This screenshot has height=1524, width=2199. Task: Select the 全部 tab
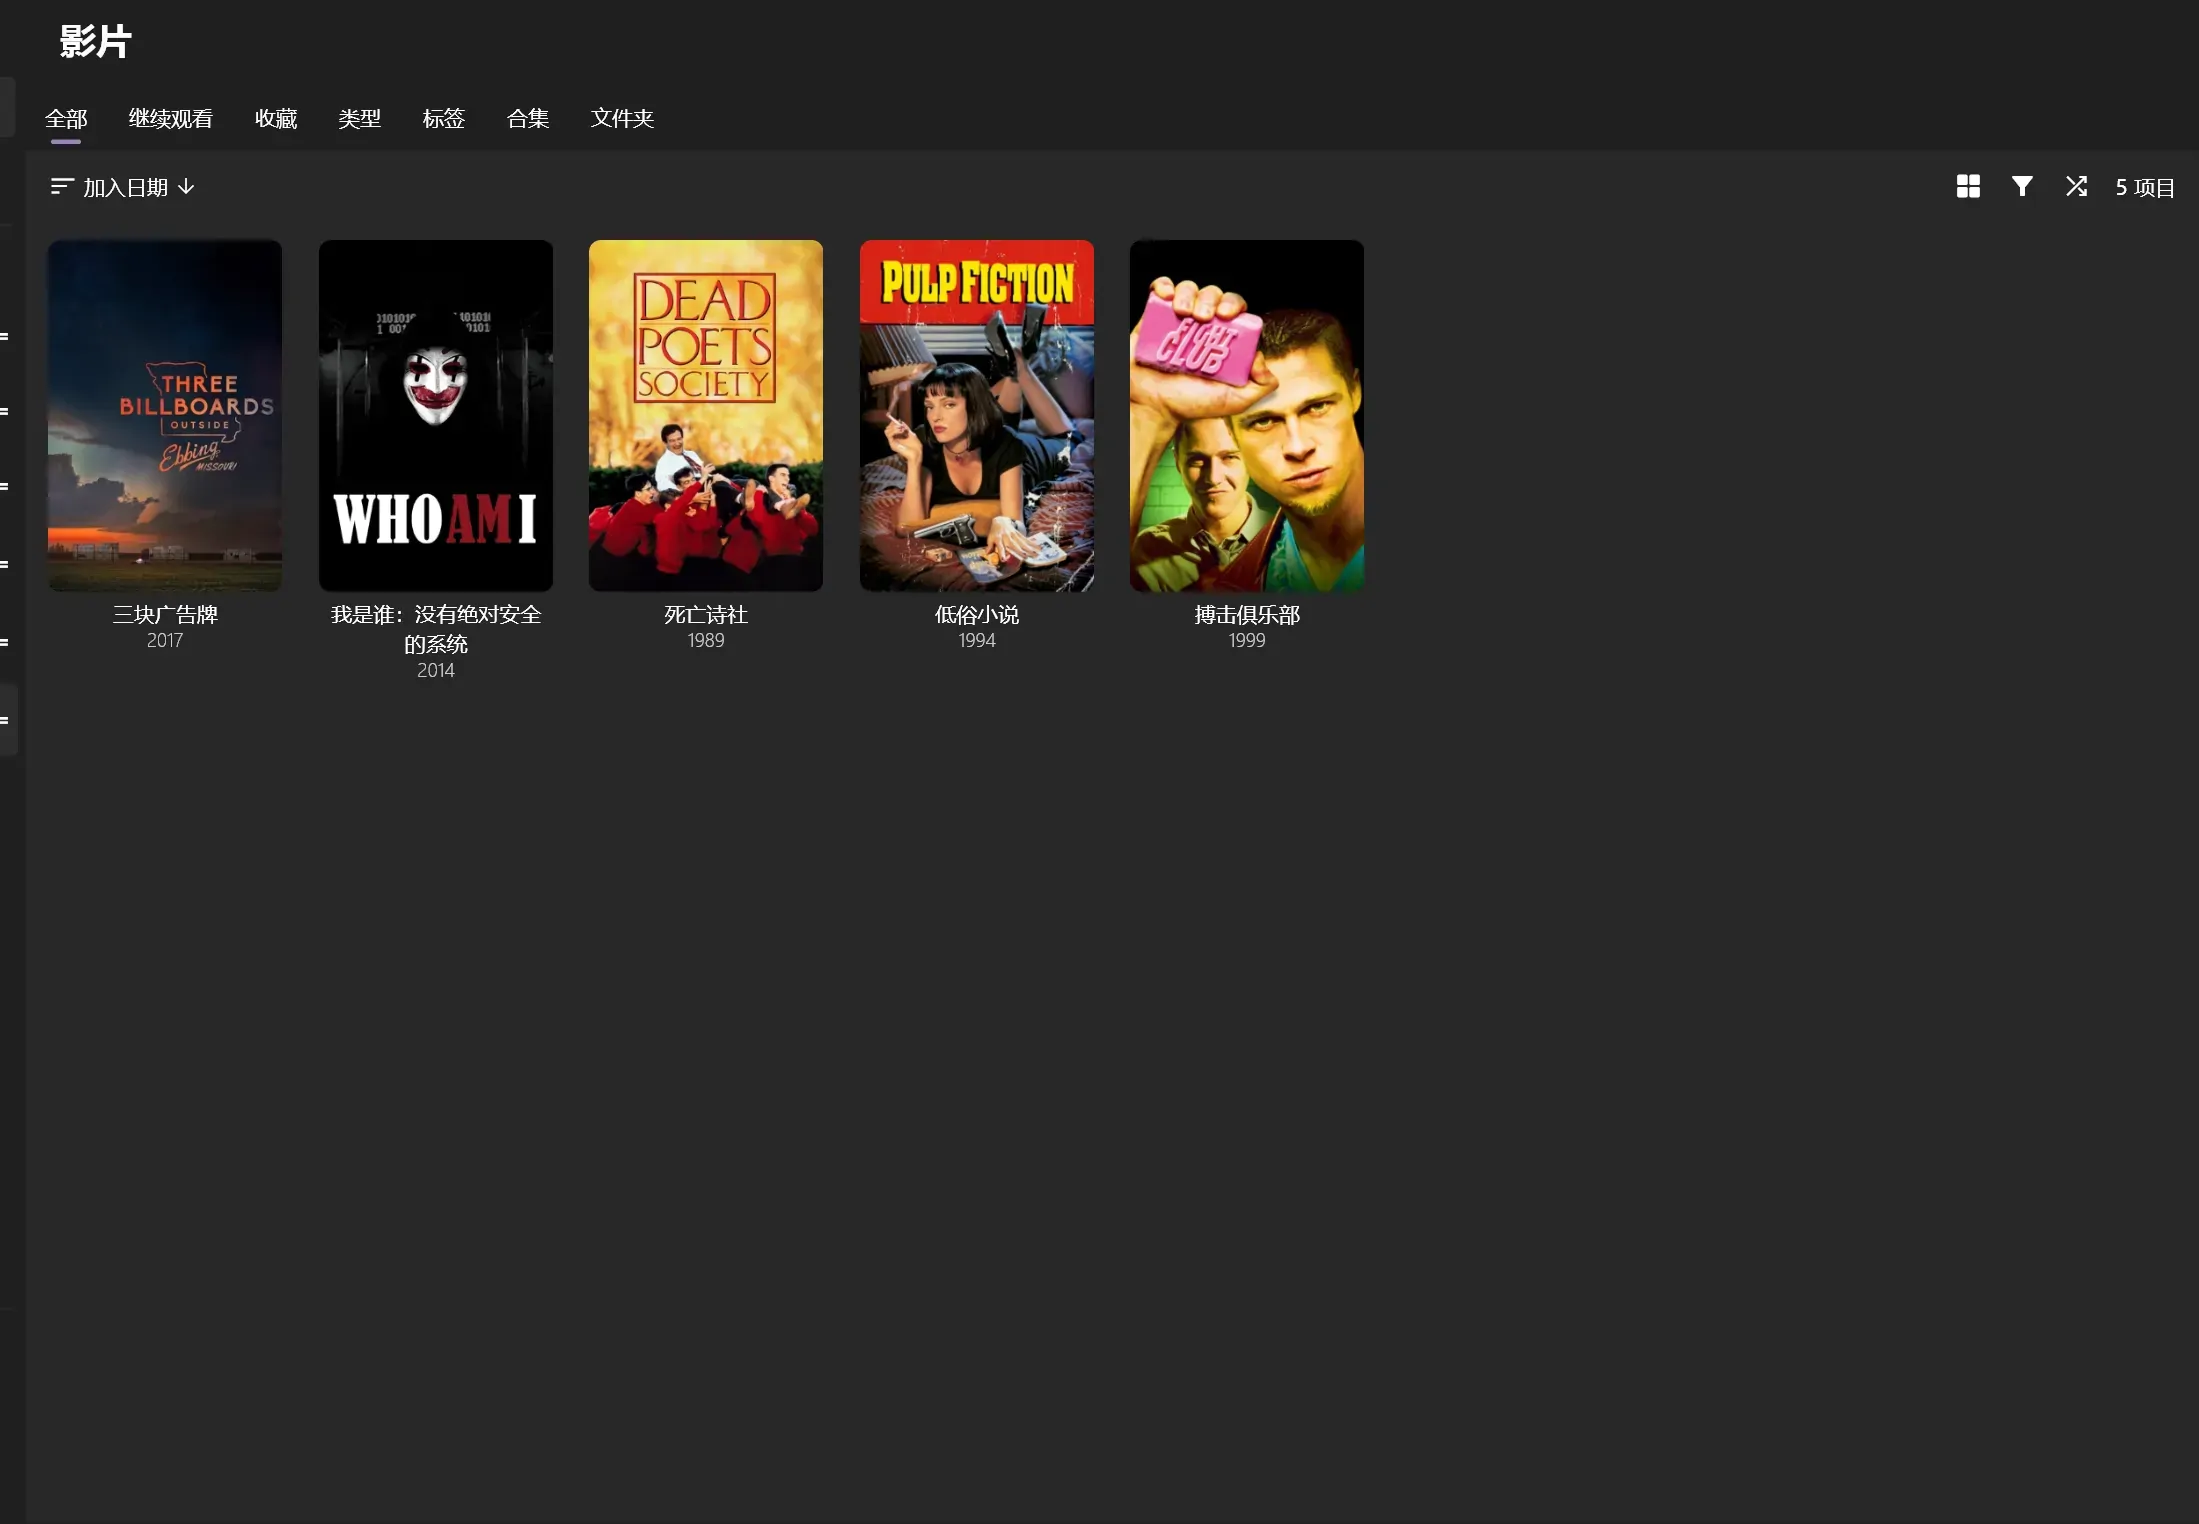66,119
